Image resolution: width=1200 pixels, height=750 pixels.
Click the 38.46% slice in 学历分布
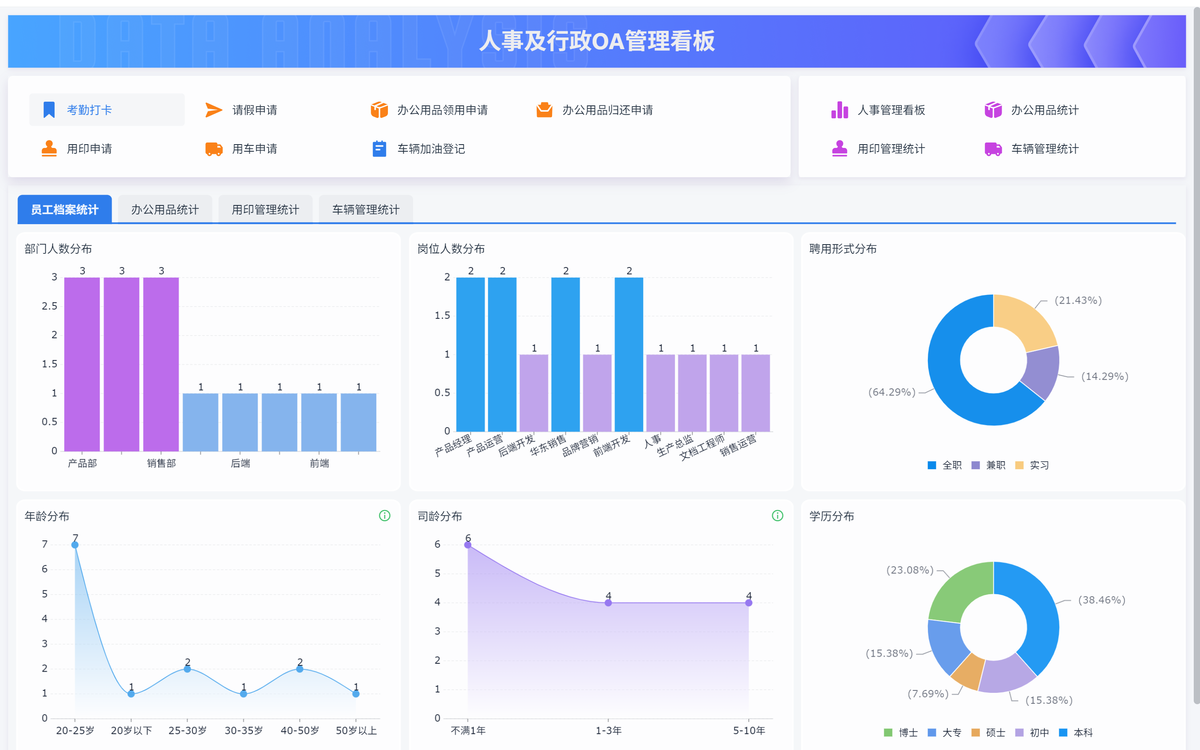pyautogui.click(x=1040, y=612)
